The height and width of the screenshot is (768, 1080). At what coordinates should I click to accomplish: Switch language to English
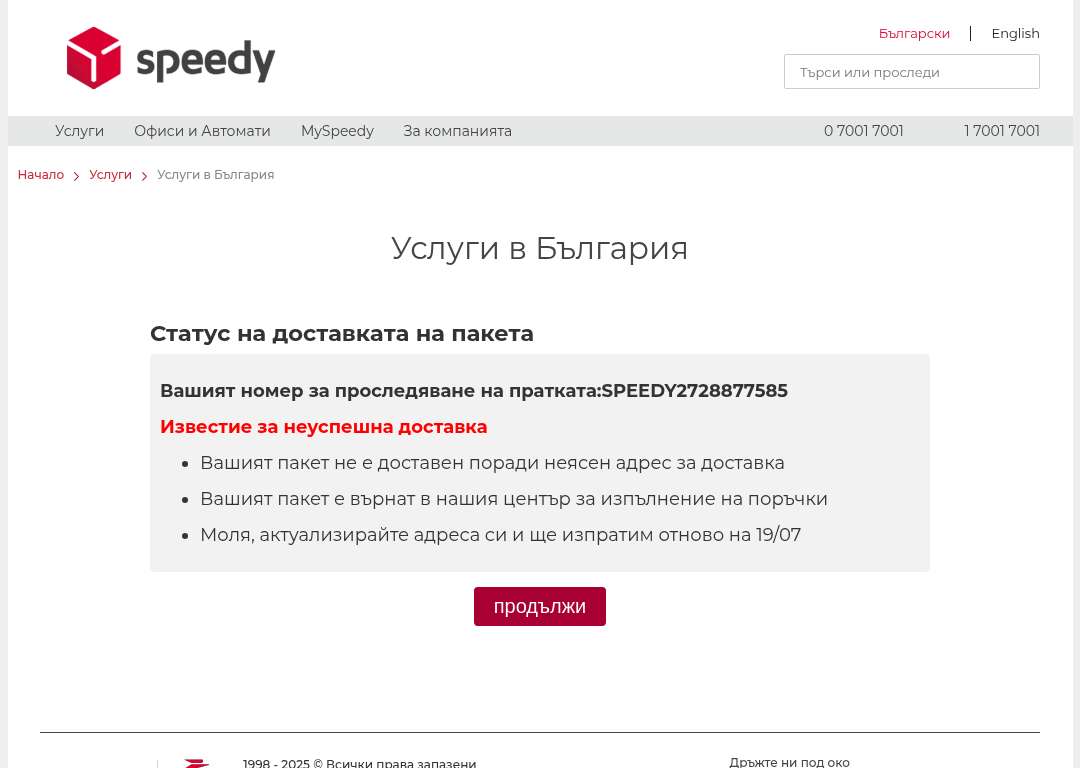tap(1015, 33)
